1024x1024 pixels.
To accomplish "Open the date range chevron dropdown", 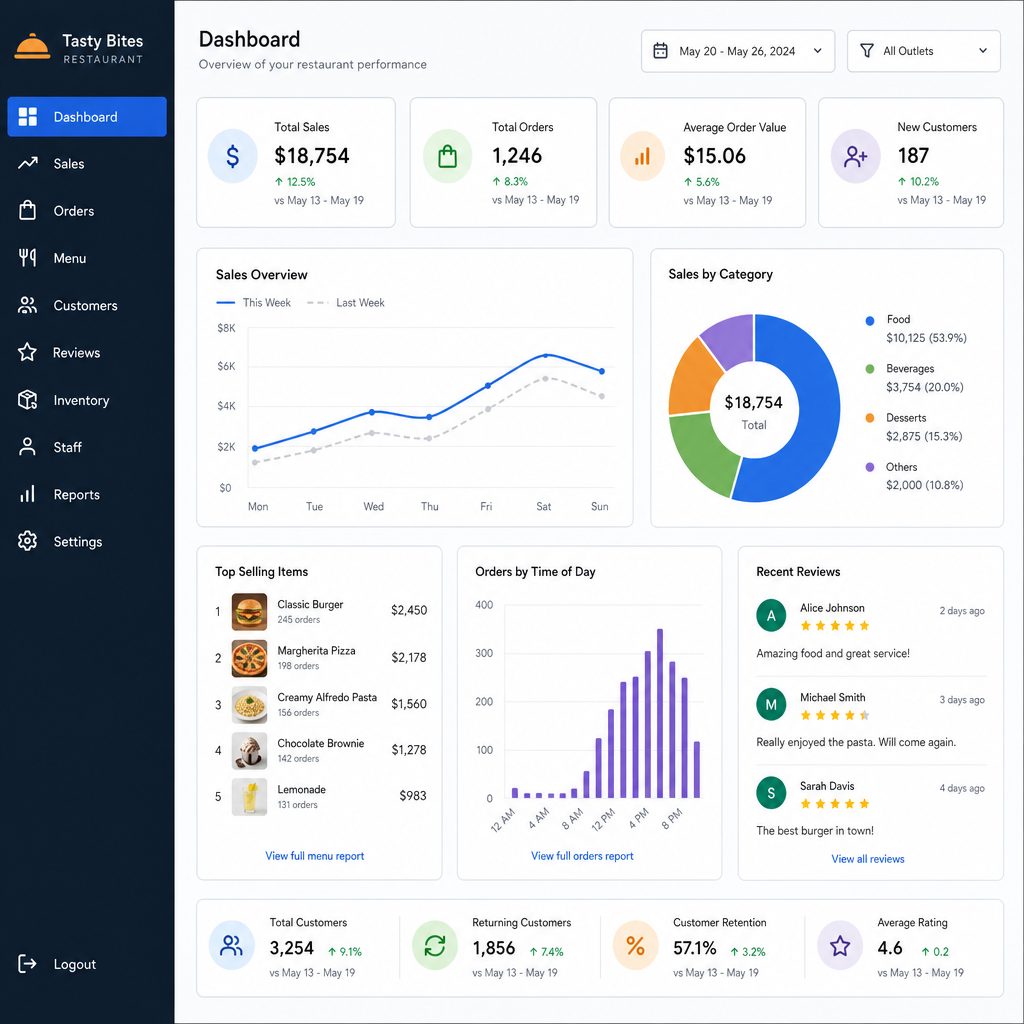I will [x=818, y=51].
